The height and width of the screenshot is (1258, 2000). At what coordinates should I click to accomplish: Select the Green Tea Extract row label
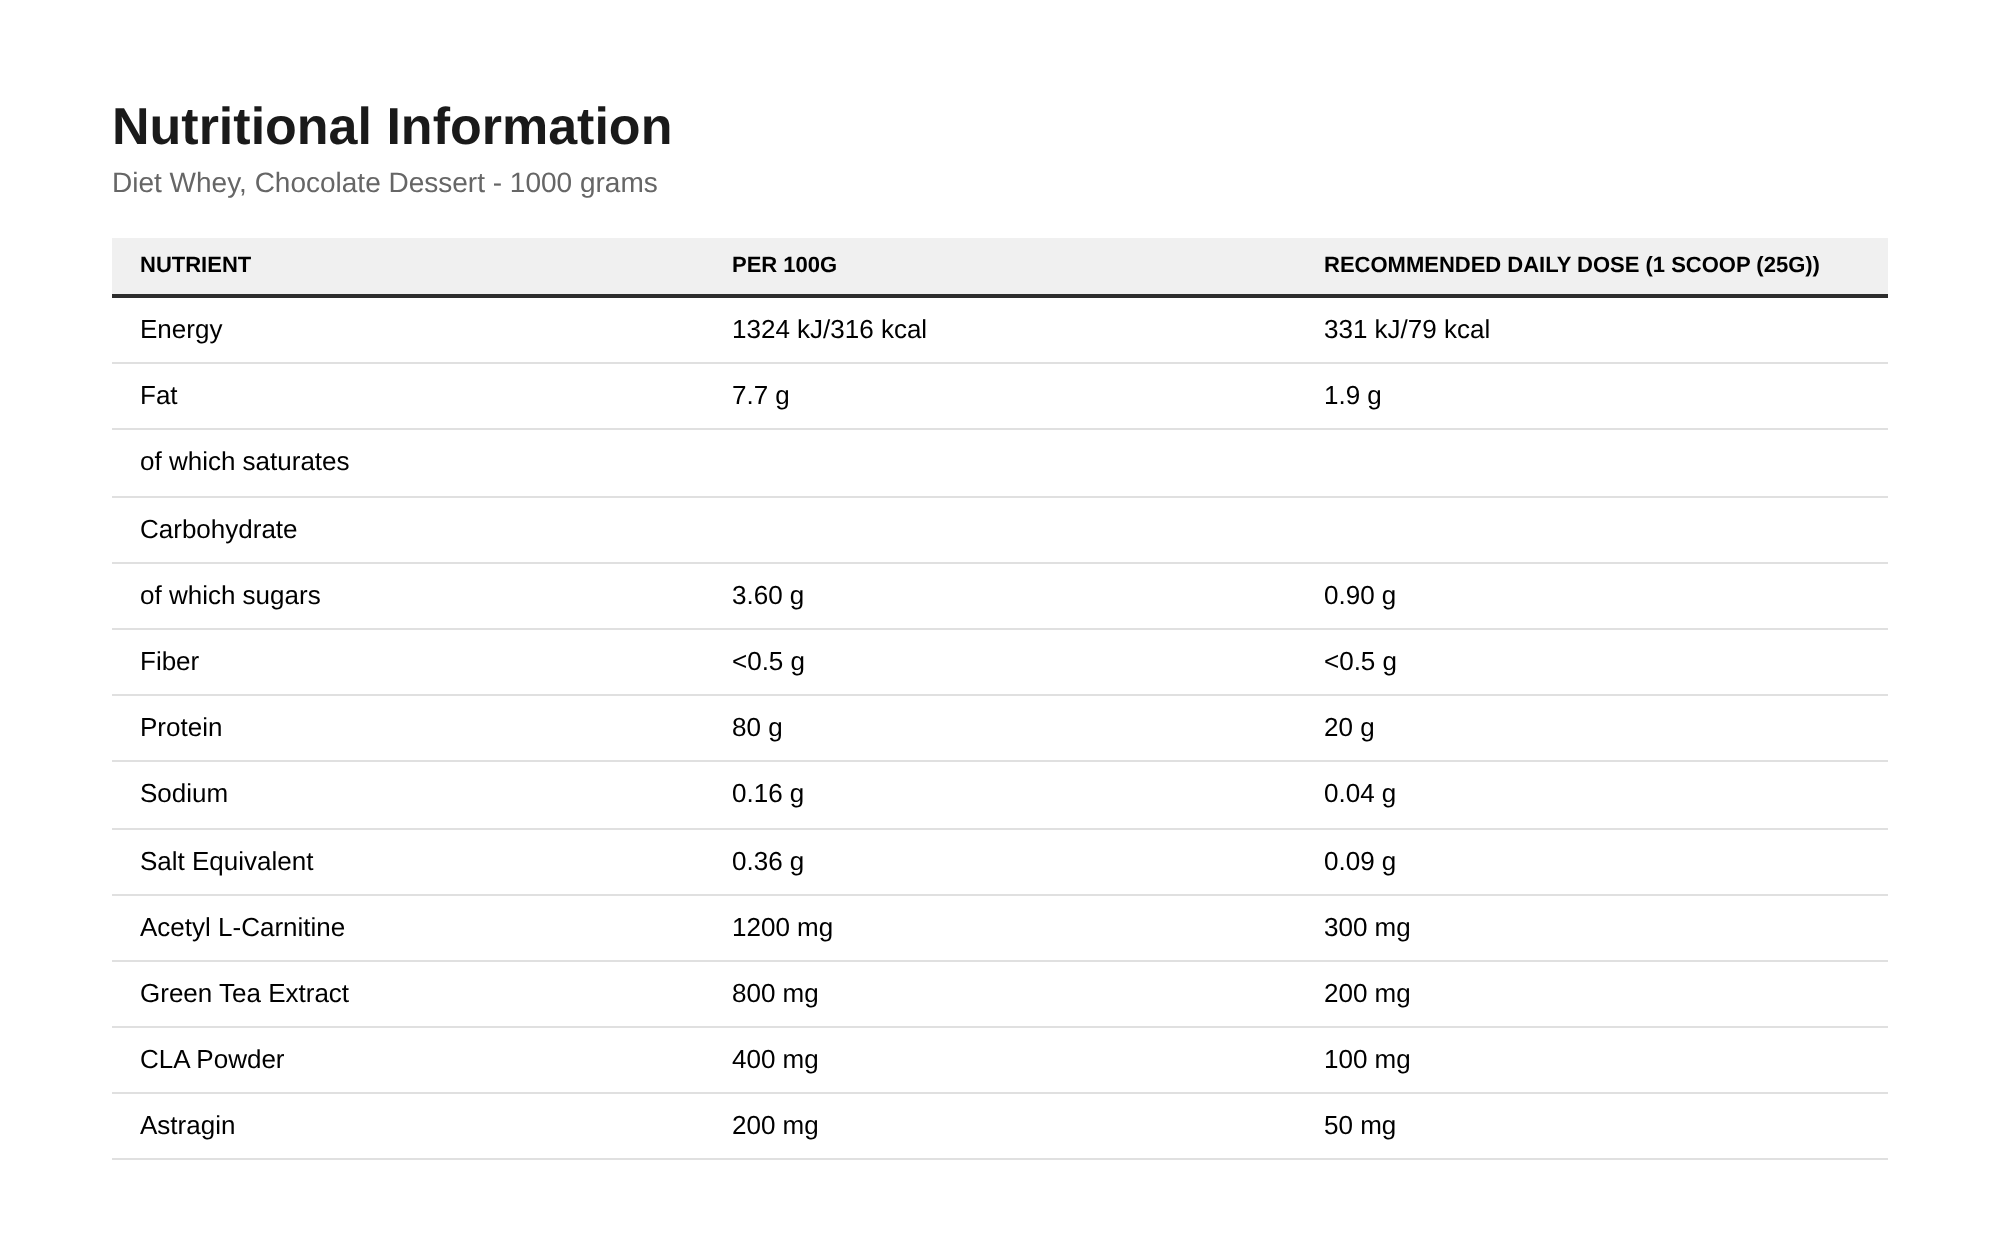point(244,994)
